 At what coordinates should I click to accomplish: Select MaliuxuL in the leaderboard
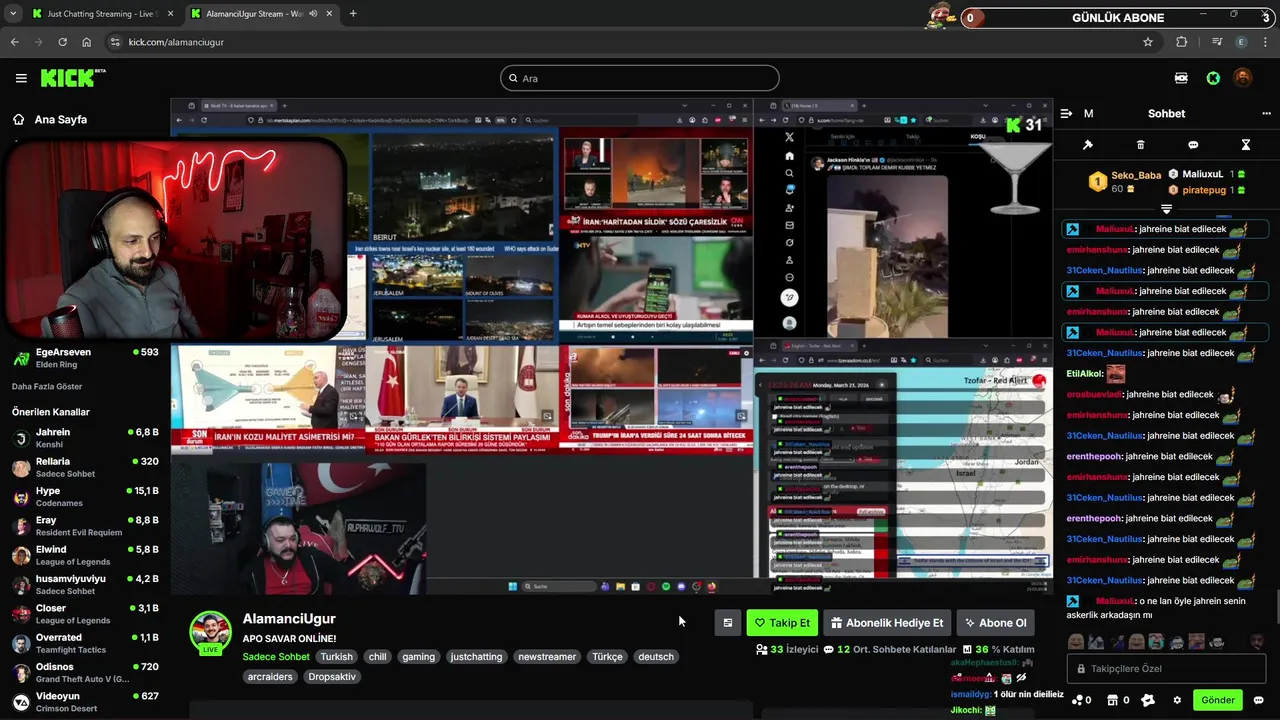[1207, 174]
